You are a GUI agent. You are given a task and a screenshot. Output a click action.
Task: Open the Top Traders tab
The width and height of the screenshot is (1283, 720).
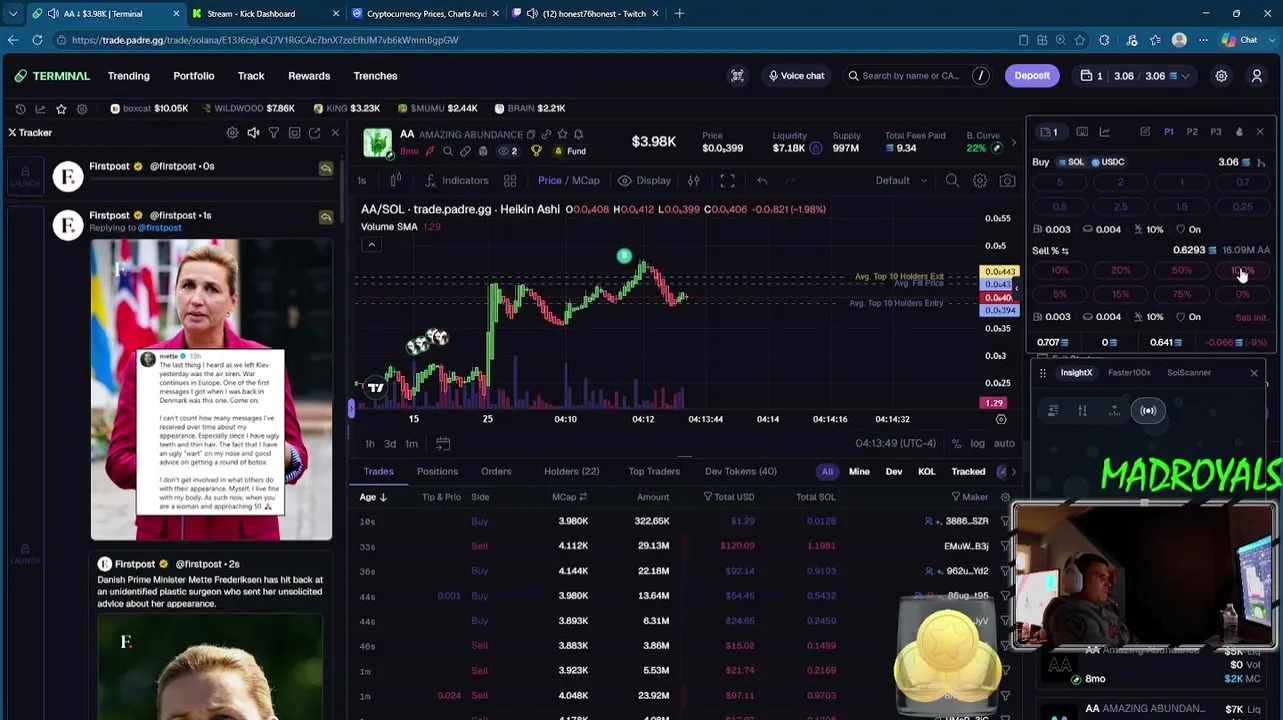(x=654, y=471)
